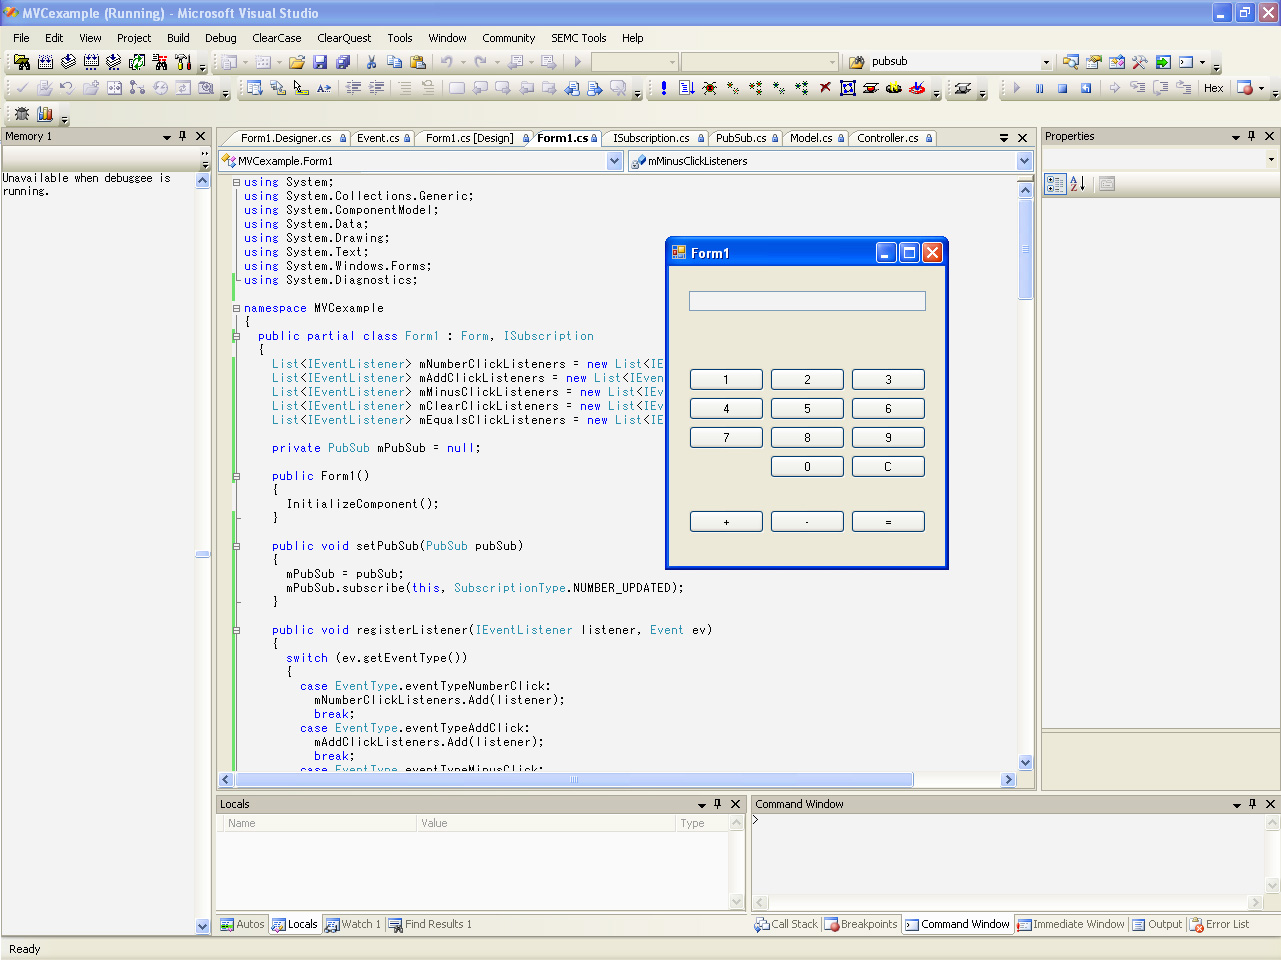Open the Debug menu
The image size is (1281, 960).
coord(221,38)
